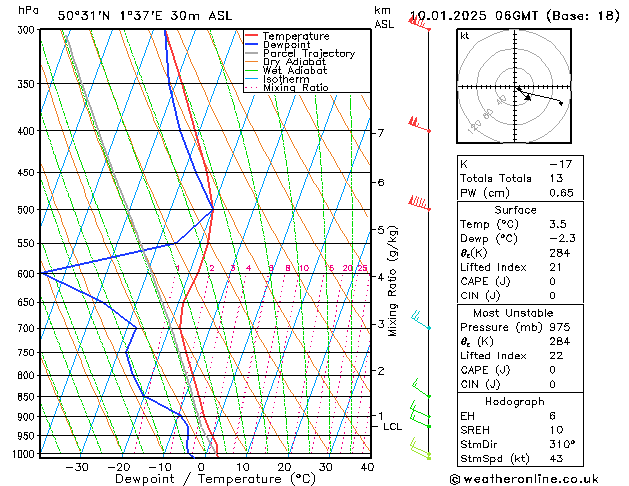This screenshot has height=486, width=629.
Task: Click the 300 pressure level label
Action: point(28,30)
